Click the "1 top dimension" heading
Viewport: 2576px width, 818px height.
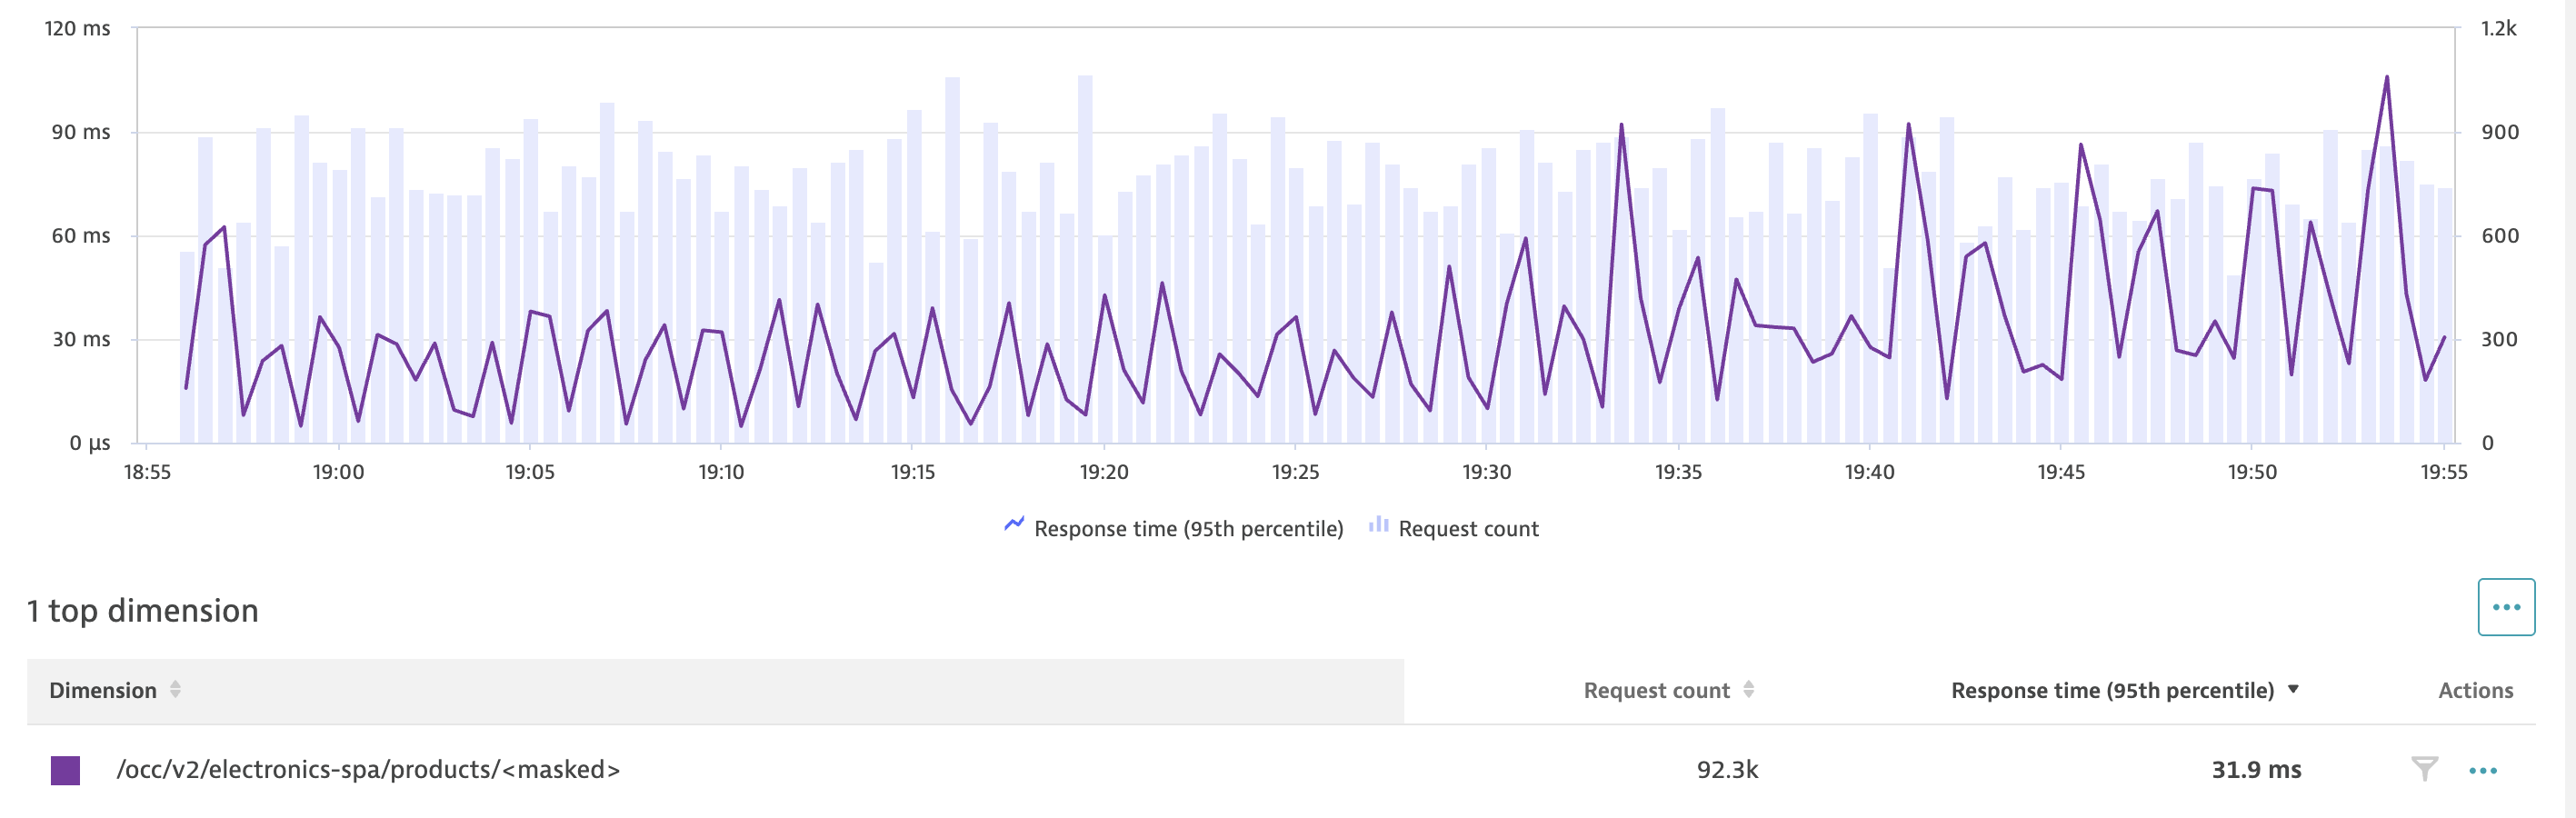pos(143,610)
